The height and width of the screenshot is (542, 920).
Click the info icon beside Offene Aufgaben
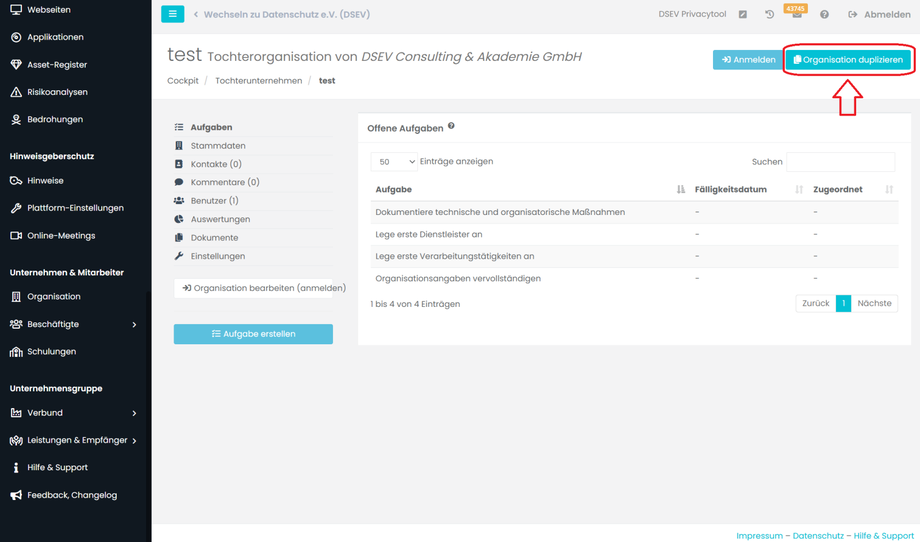[451, 127]
